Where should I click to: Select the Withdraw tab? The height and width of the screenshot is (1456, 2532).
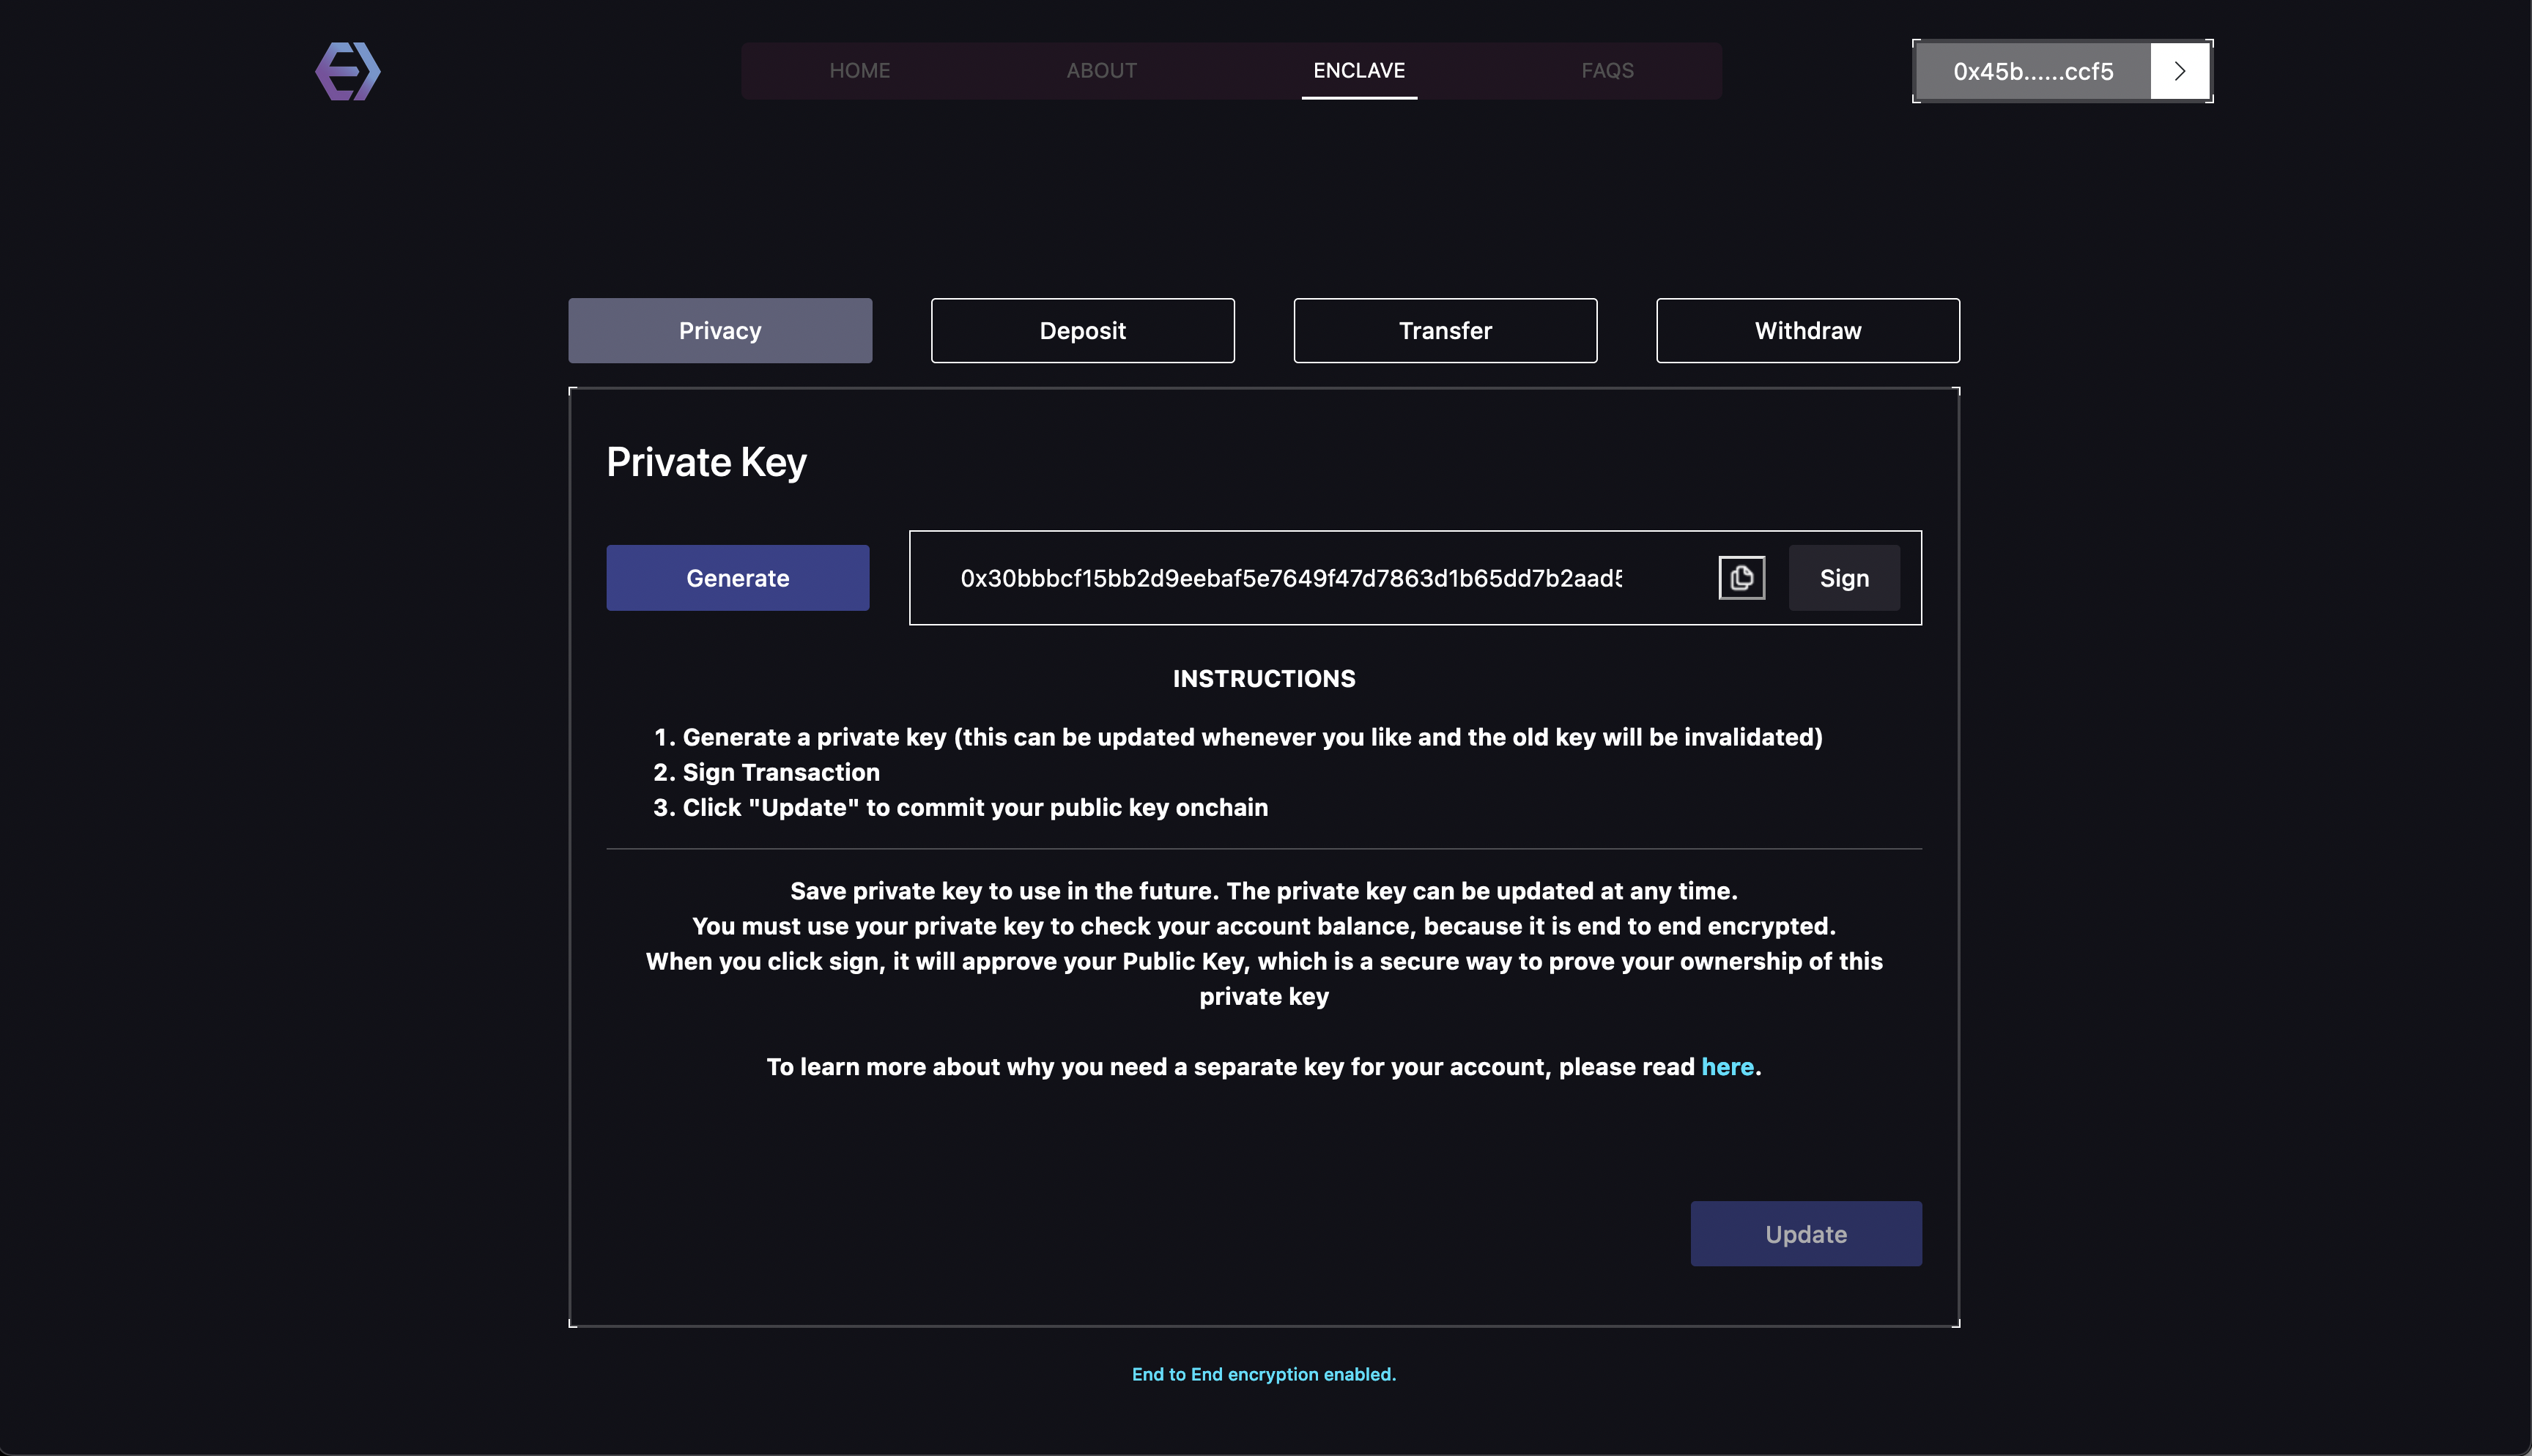coord(1807,331)
